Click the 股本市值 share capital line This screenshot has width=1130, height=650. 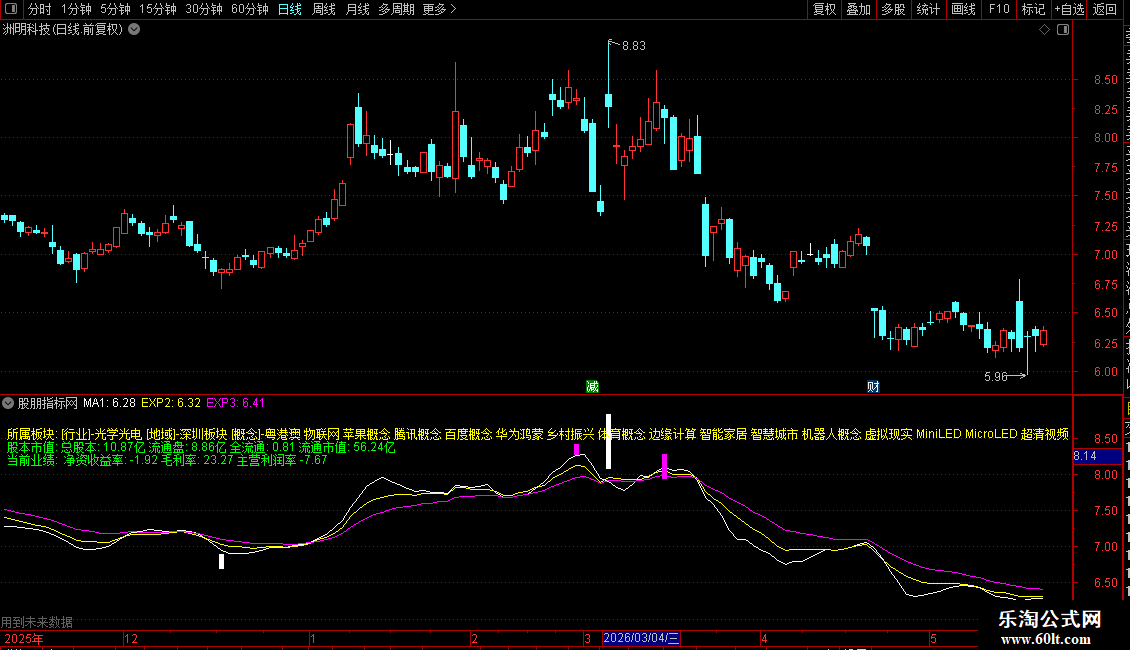[x=201, y=447]
